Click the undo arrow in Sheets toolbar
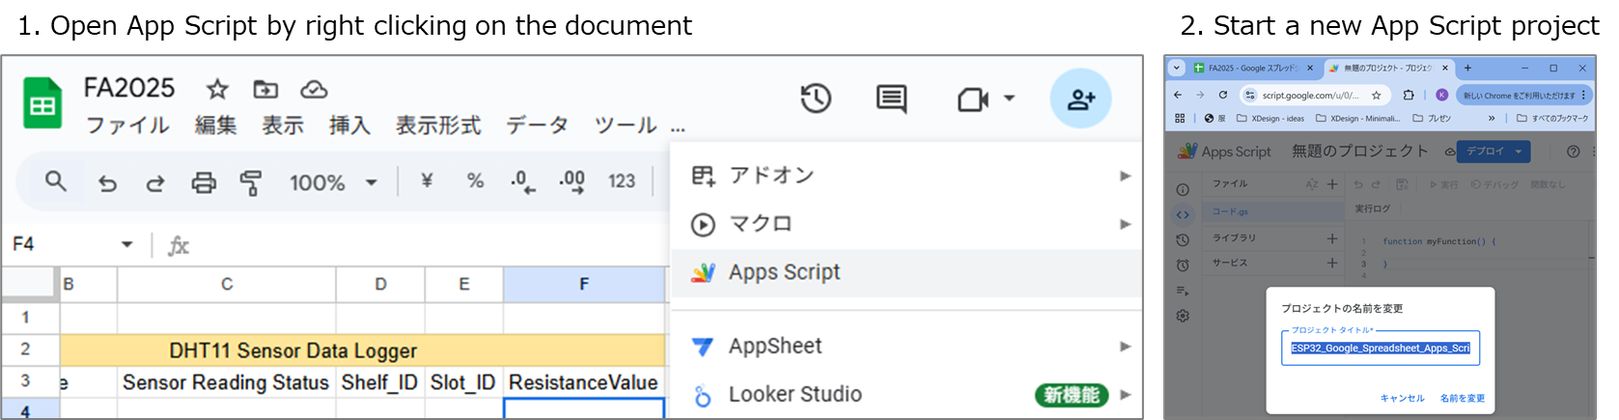The height and width of the screenshot is (420, 1619). pos(107,182)
